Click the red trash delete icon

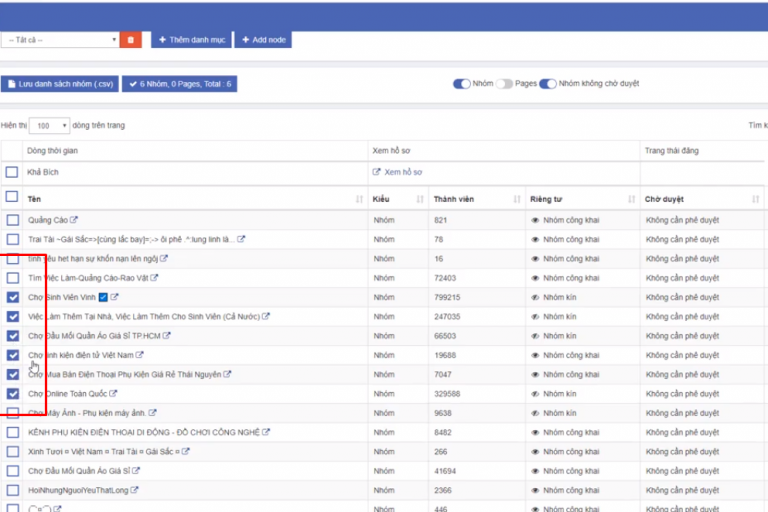click(131, 40)
